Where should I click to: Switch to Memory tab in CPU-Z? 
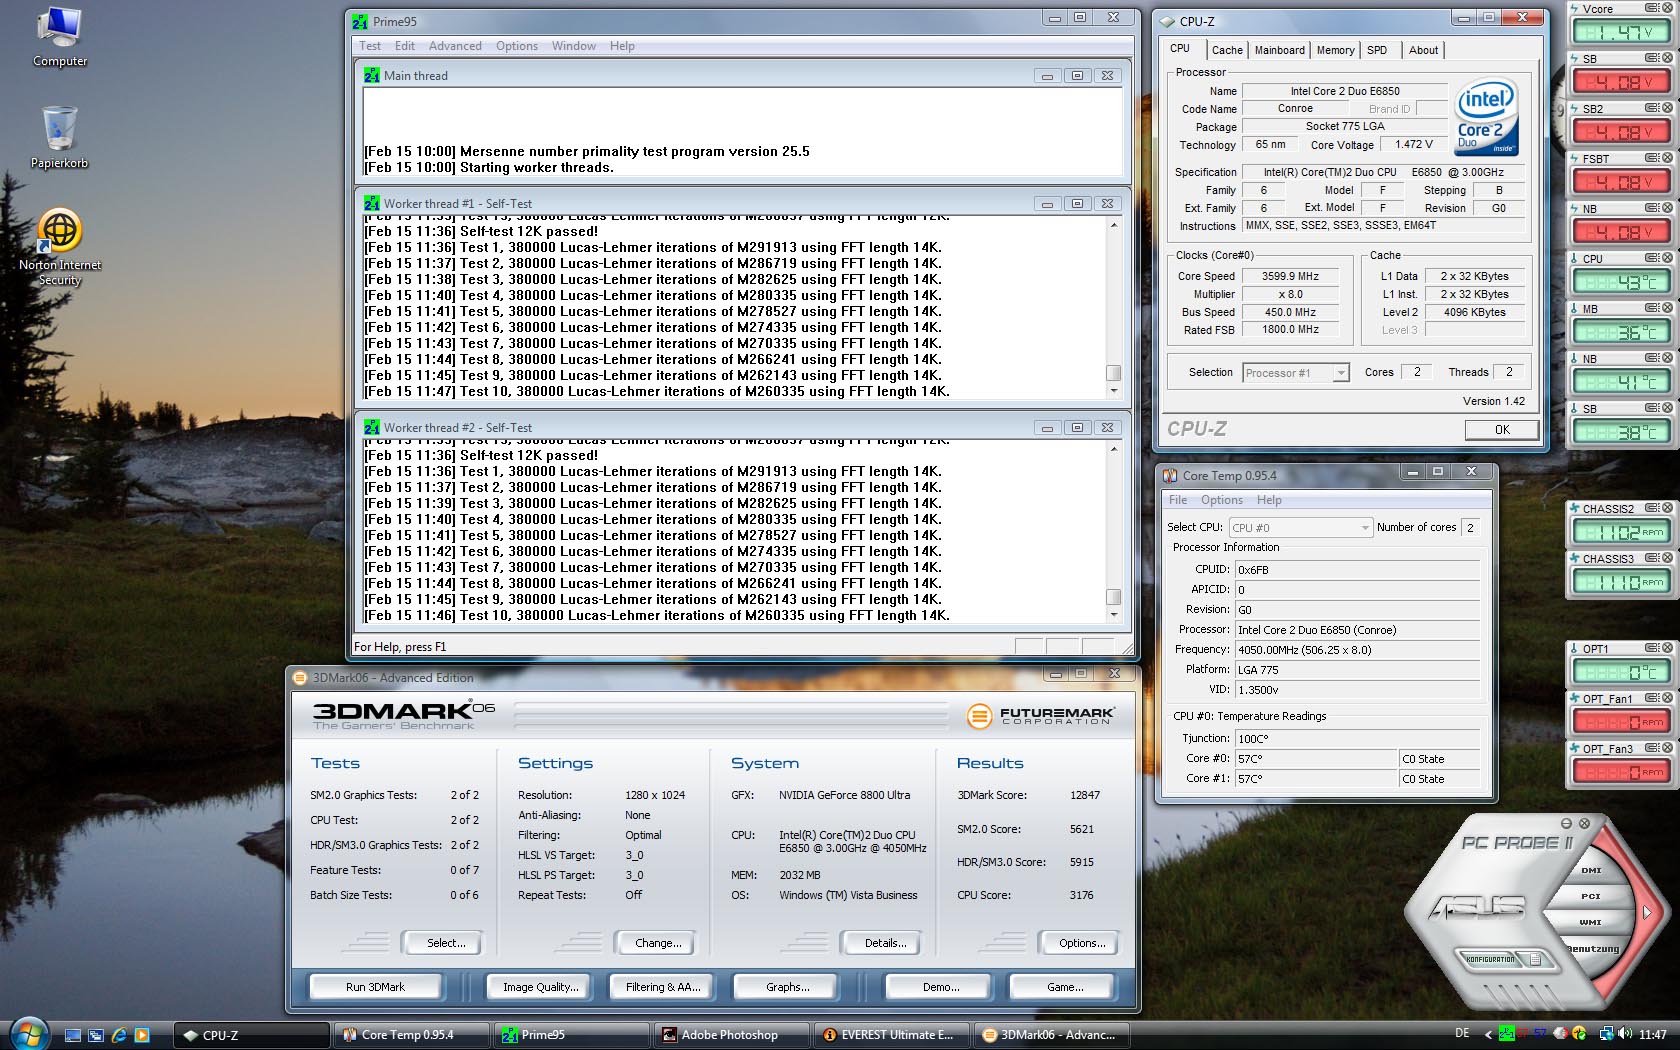tap(1335, 50)
